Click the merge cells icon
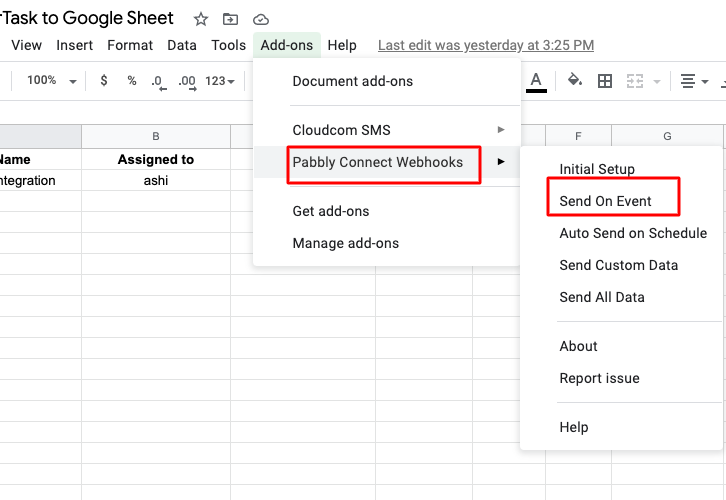The image size is (726, 500). click(x=635, y=81)
